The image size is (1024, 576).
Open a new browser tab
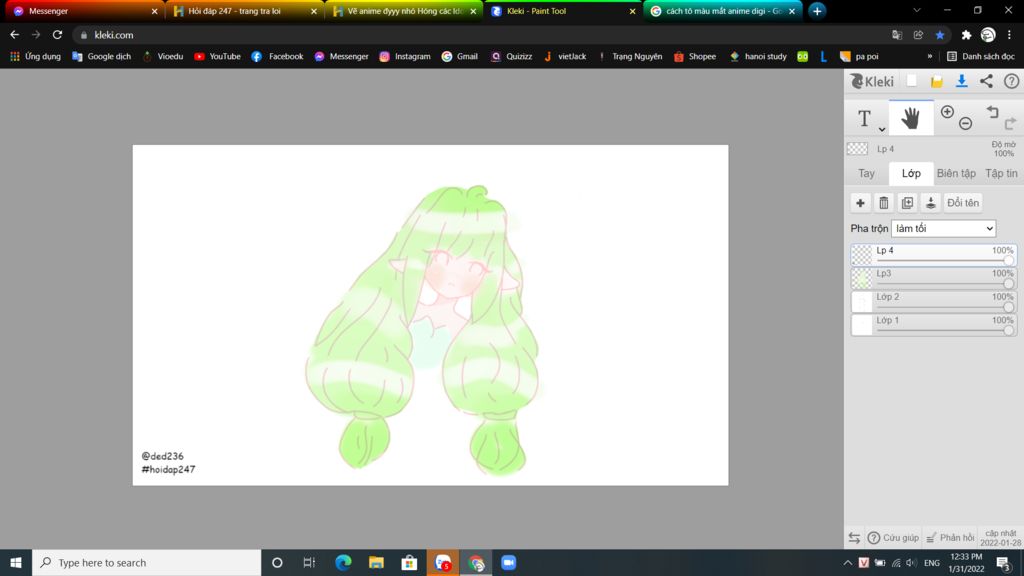coord(817,11)
